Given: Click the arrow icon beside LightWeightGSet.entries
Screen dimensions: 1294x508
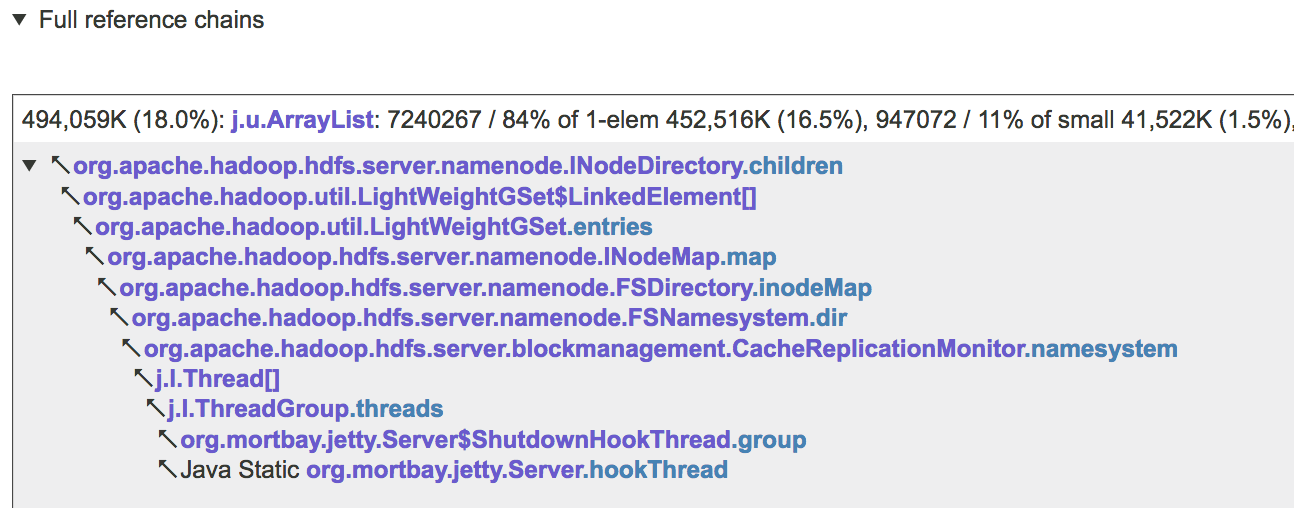Looking at the screenshot, I should pyautogui.click(x=83, y=226).
